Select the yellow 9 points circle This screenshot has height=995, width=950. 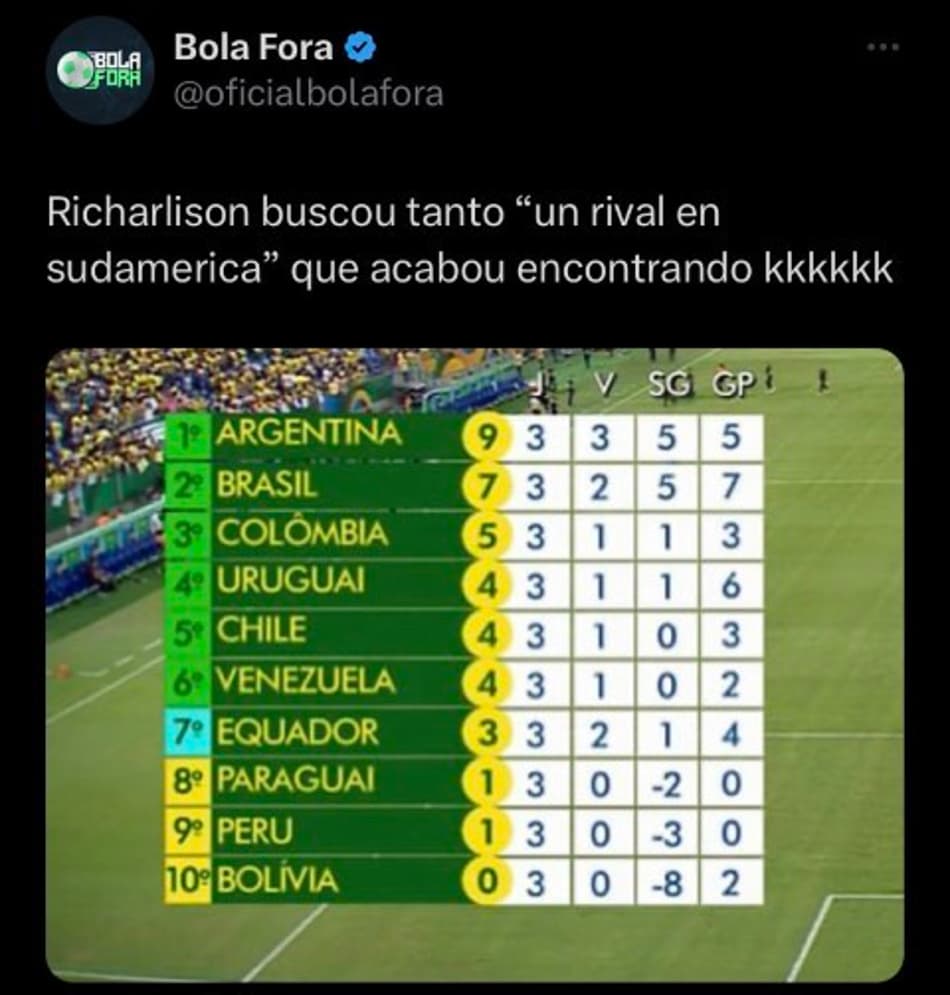486,438
